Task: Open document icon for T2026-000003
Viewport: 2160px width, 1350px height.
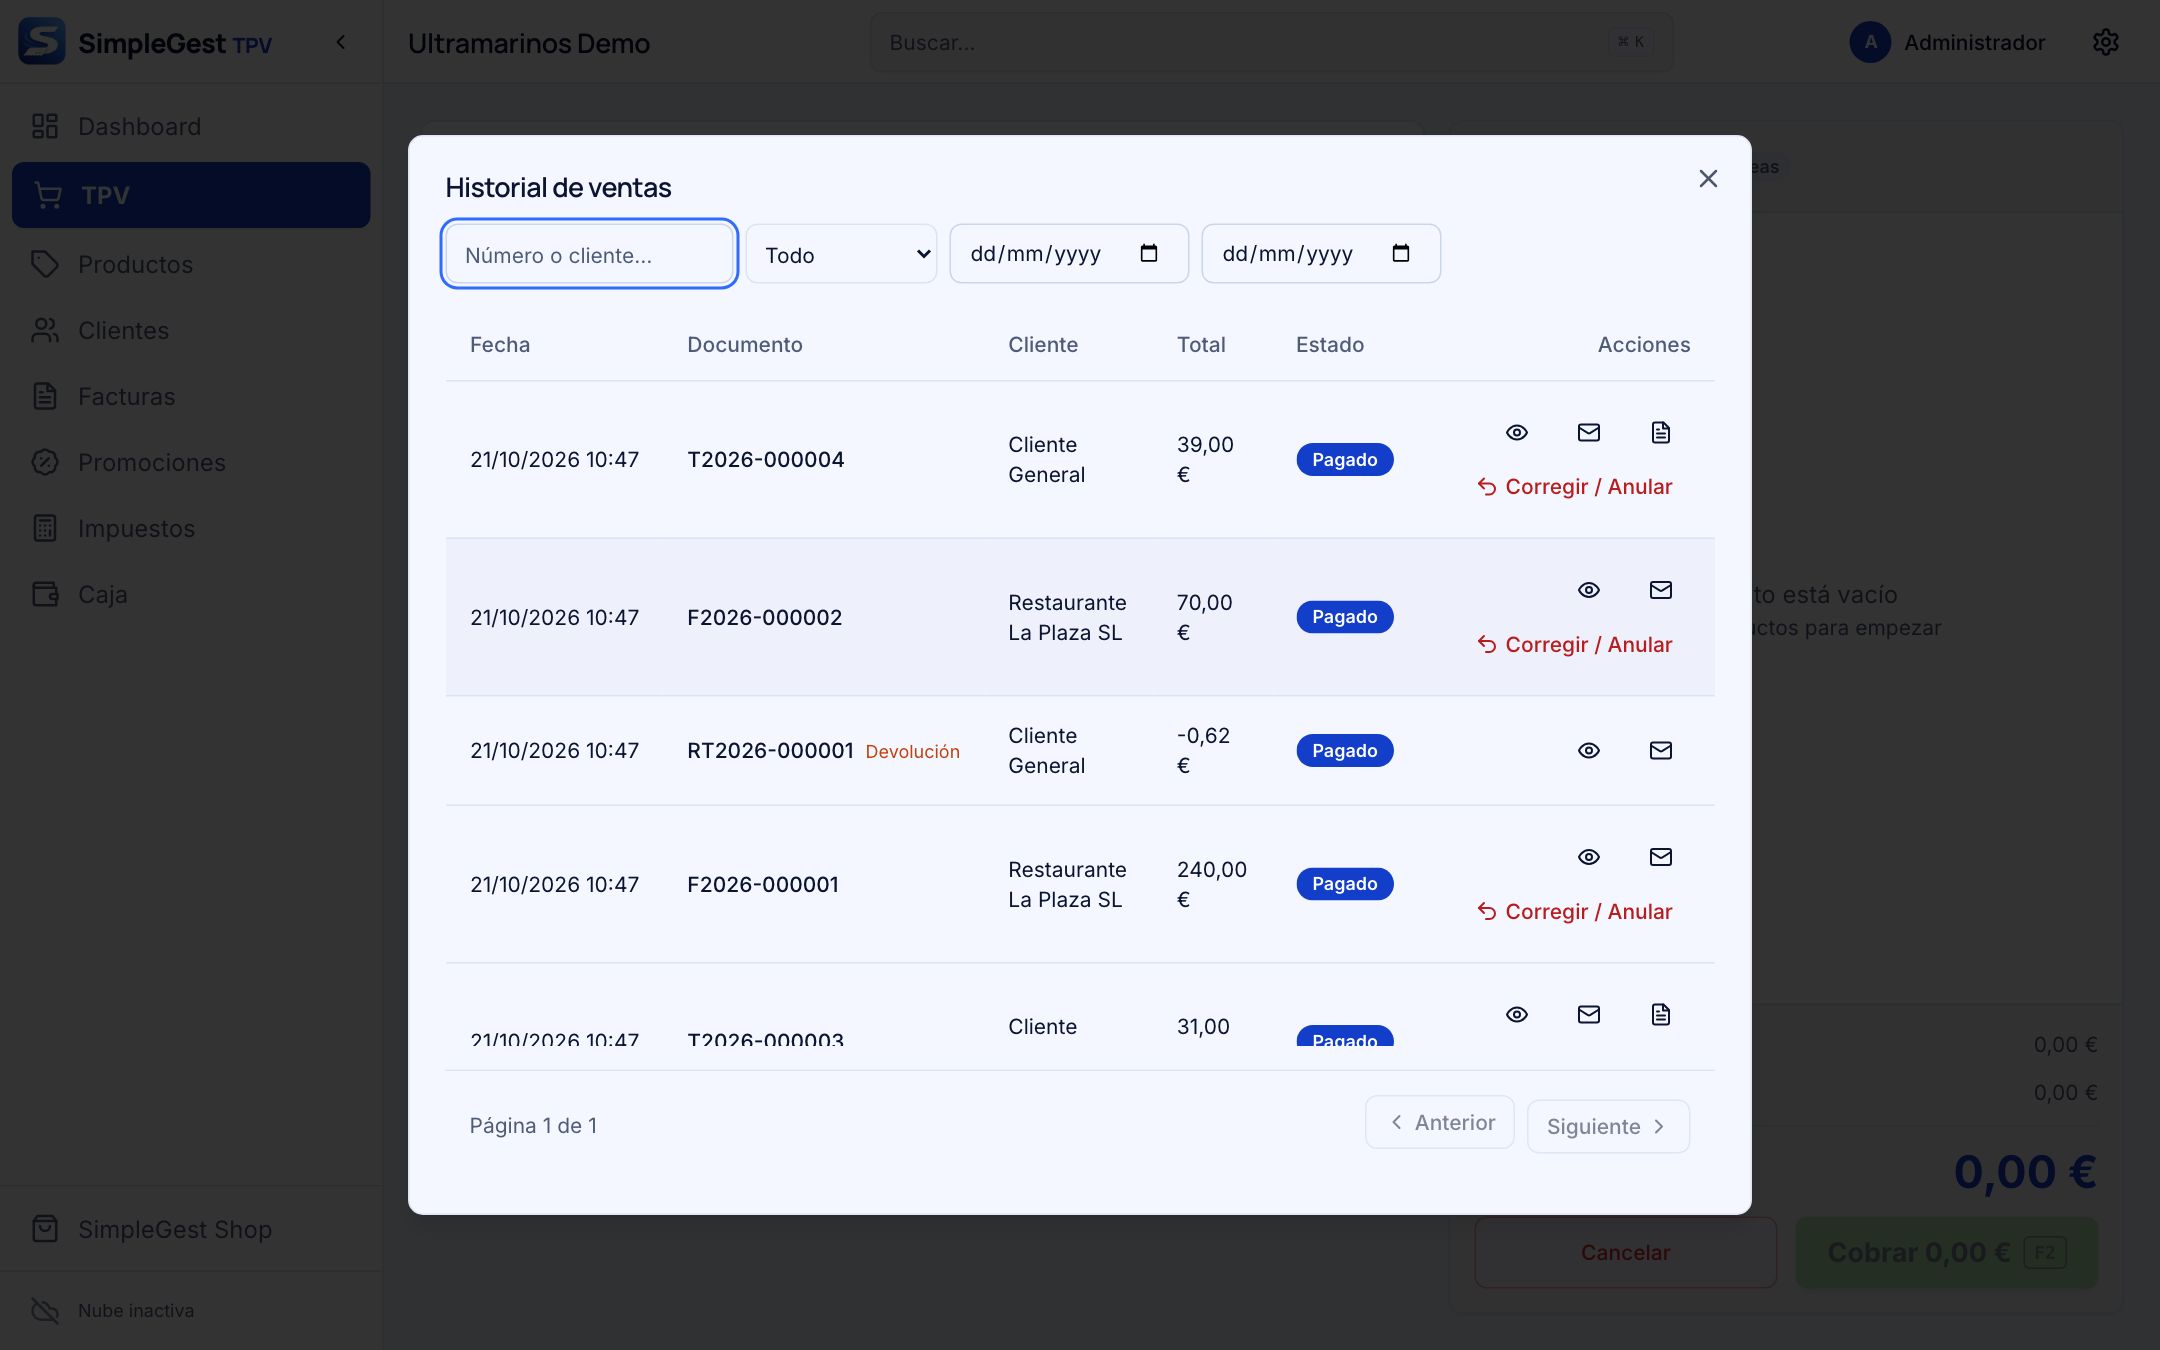Action: (1660, 1014)
